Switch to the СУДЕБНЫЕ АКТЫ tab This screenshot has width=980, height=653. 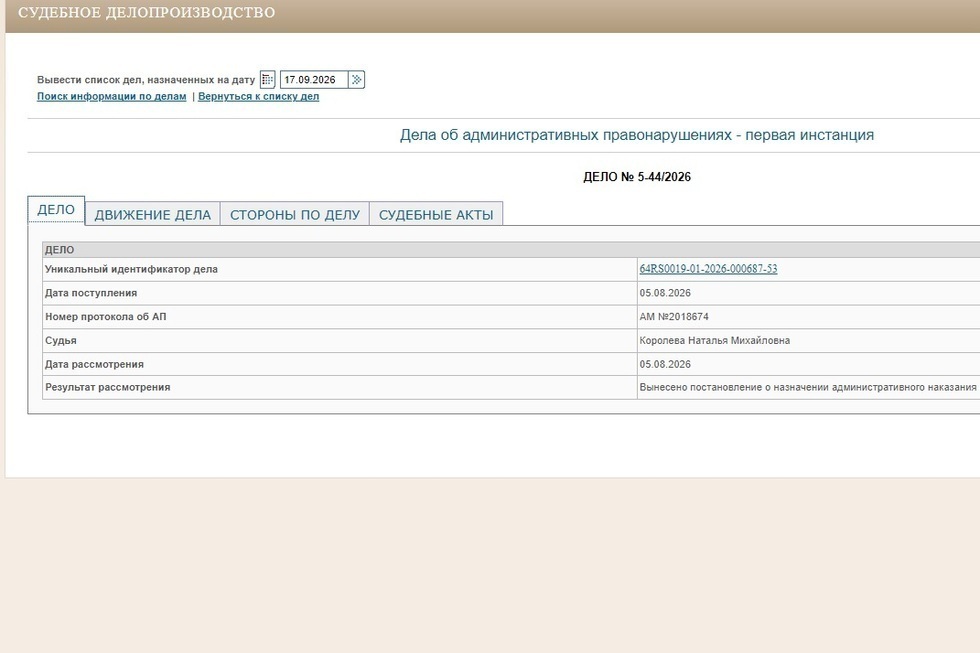[436, 214]
